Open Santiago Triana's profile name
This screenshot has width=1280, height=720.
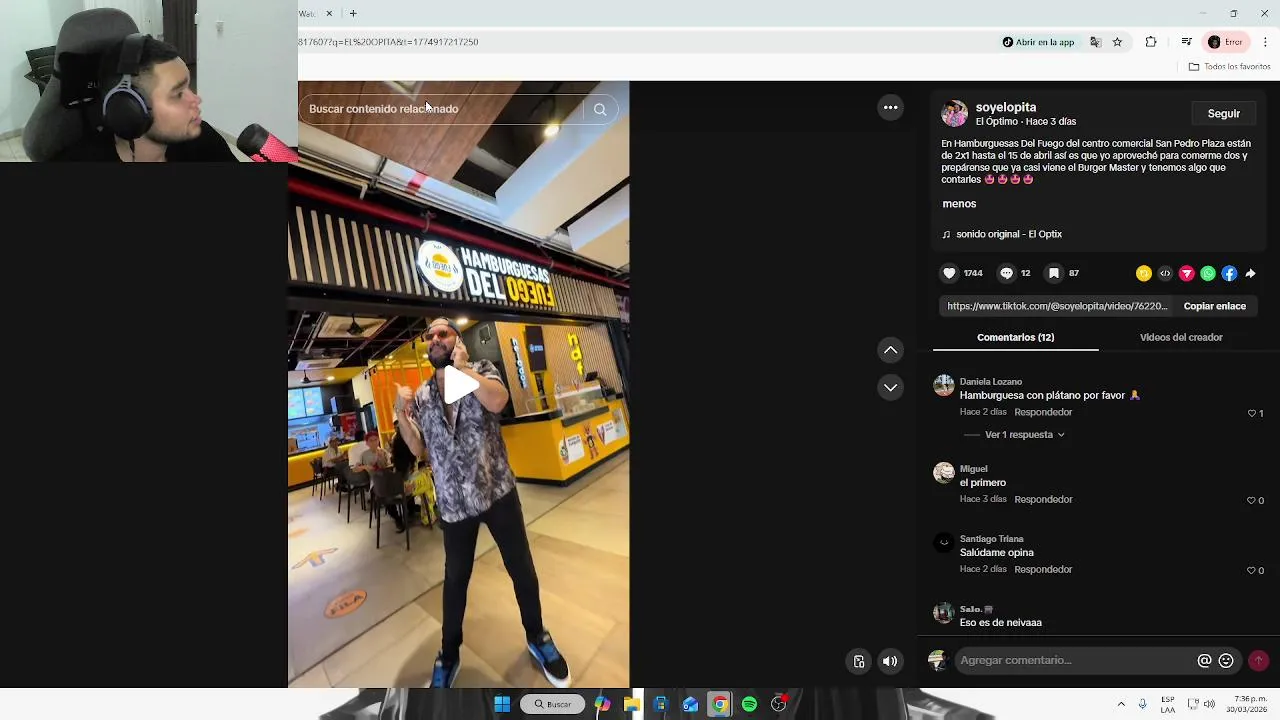[x=991, y=539]
